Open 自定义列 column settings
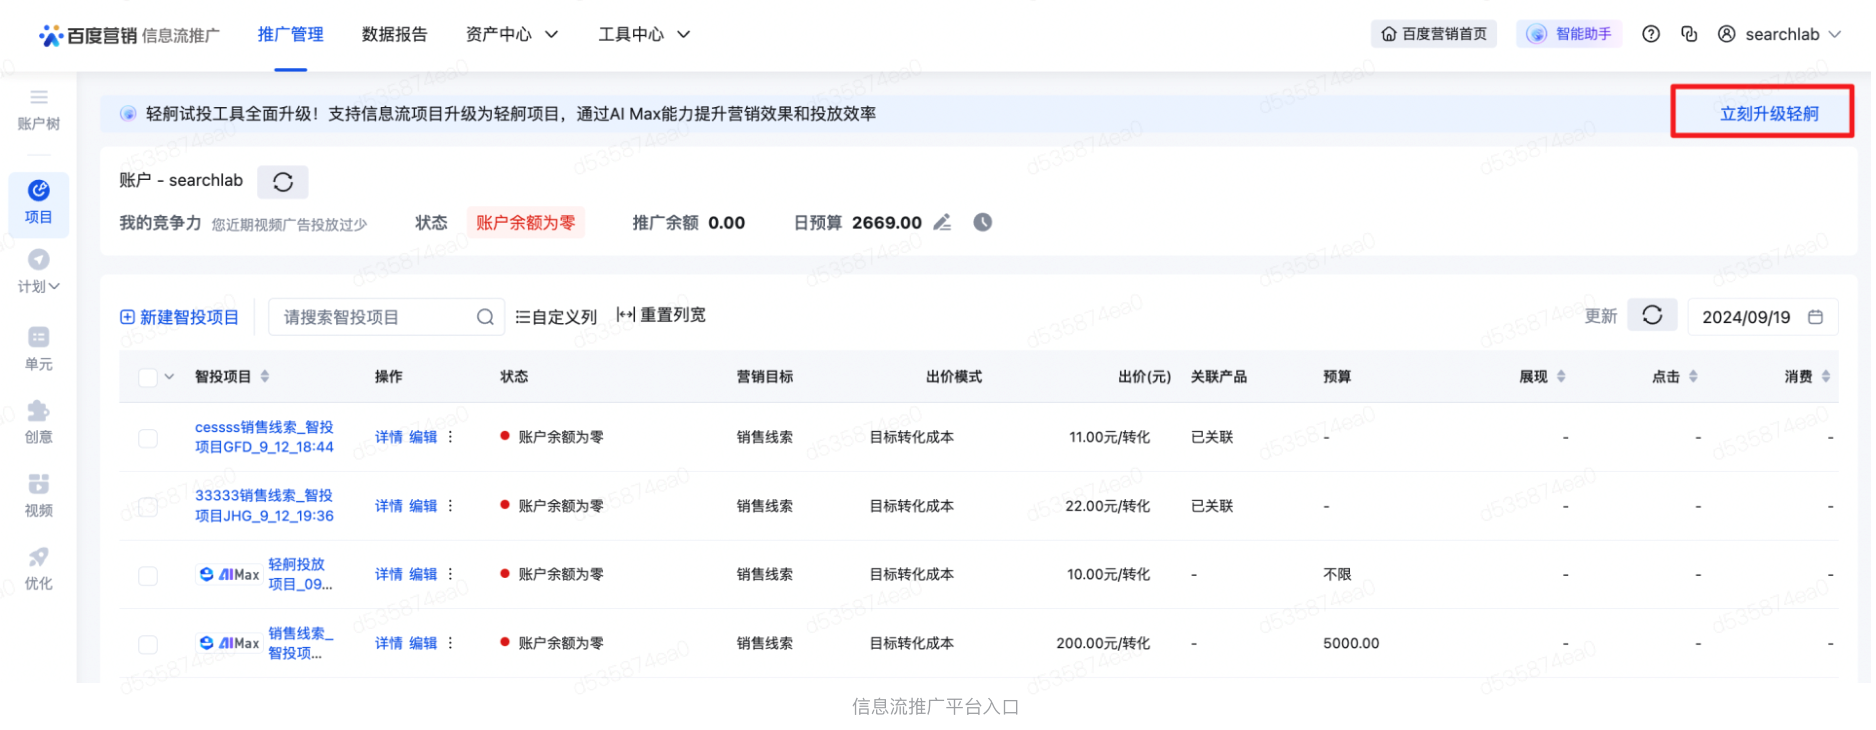Screen dimensions: 1876x730 coord(556,318)
